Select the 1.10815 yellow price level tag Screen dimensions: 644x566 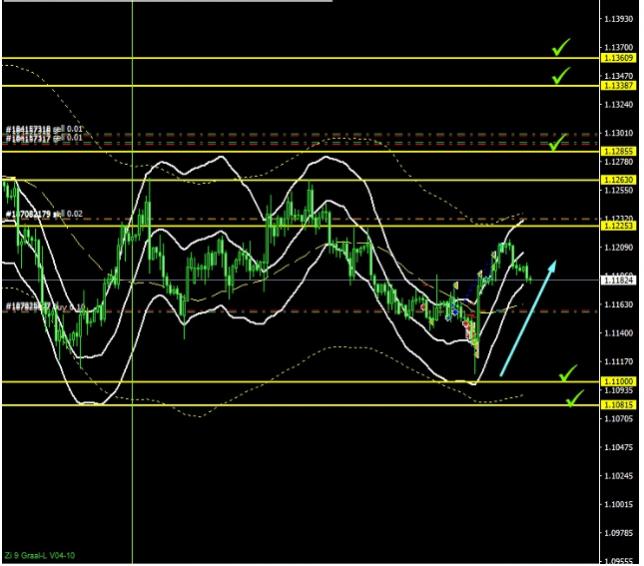coord(618,405)
